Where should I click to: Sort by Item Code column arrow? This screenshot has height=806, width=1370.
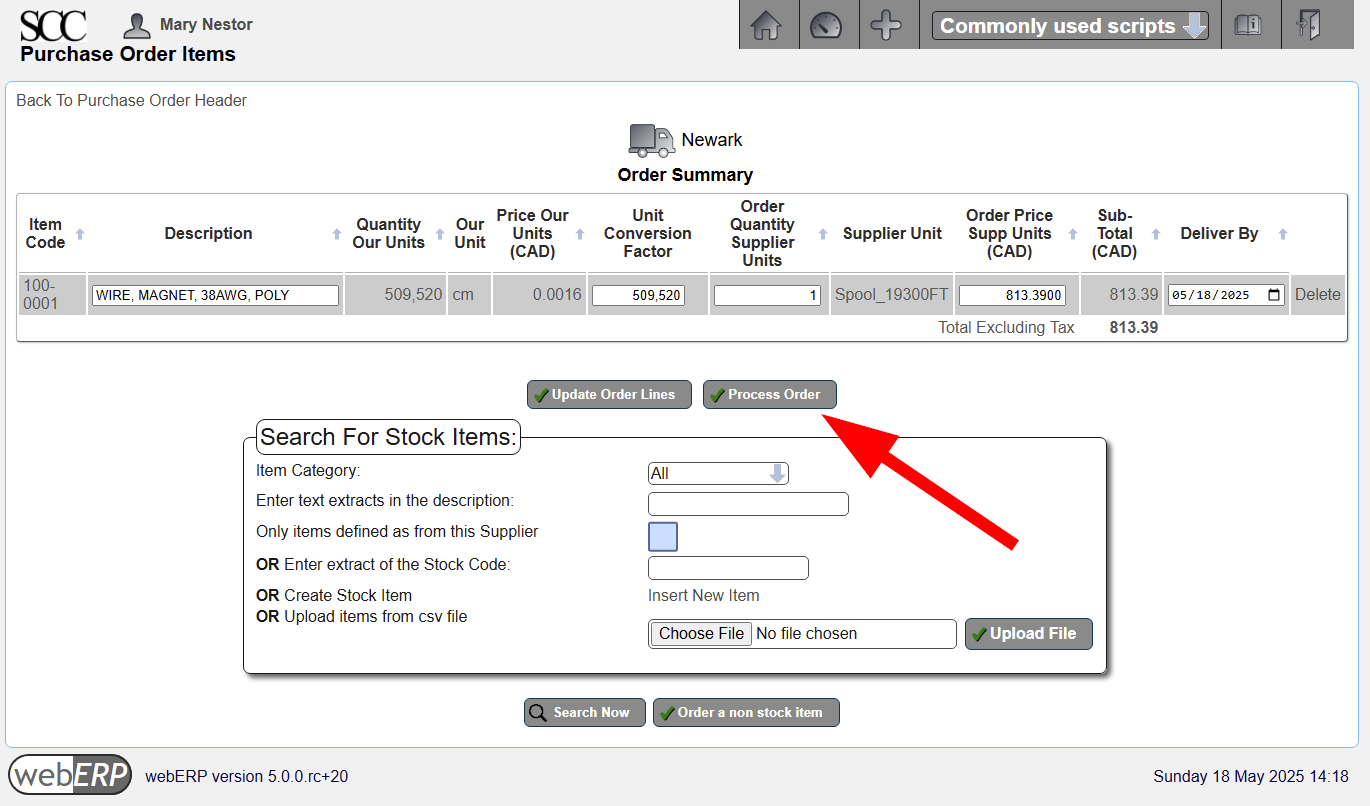point(80,234)
